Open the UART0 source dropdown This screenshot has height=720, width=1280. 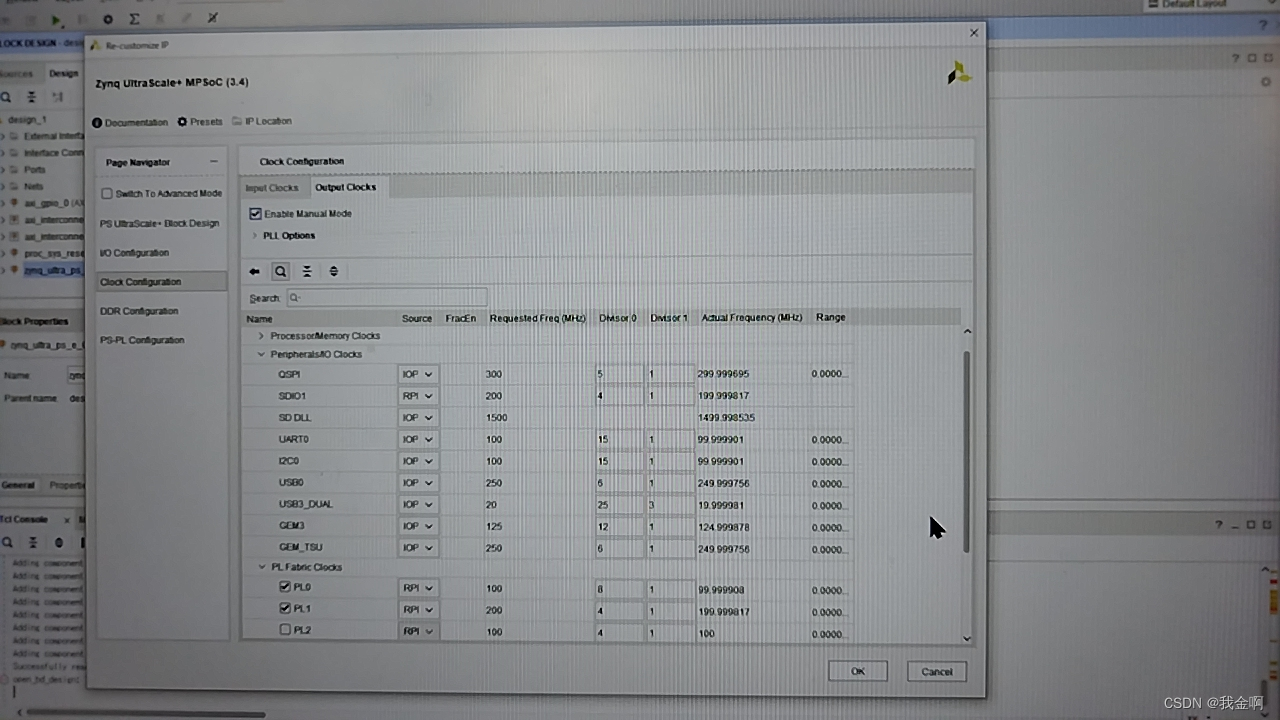point(418,440)
